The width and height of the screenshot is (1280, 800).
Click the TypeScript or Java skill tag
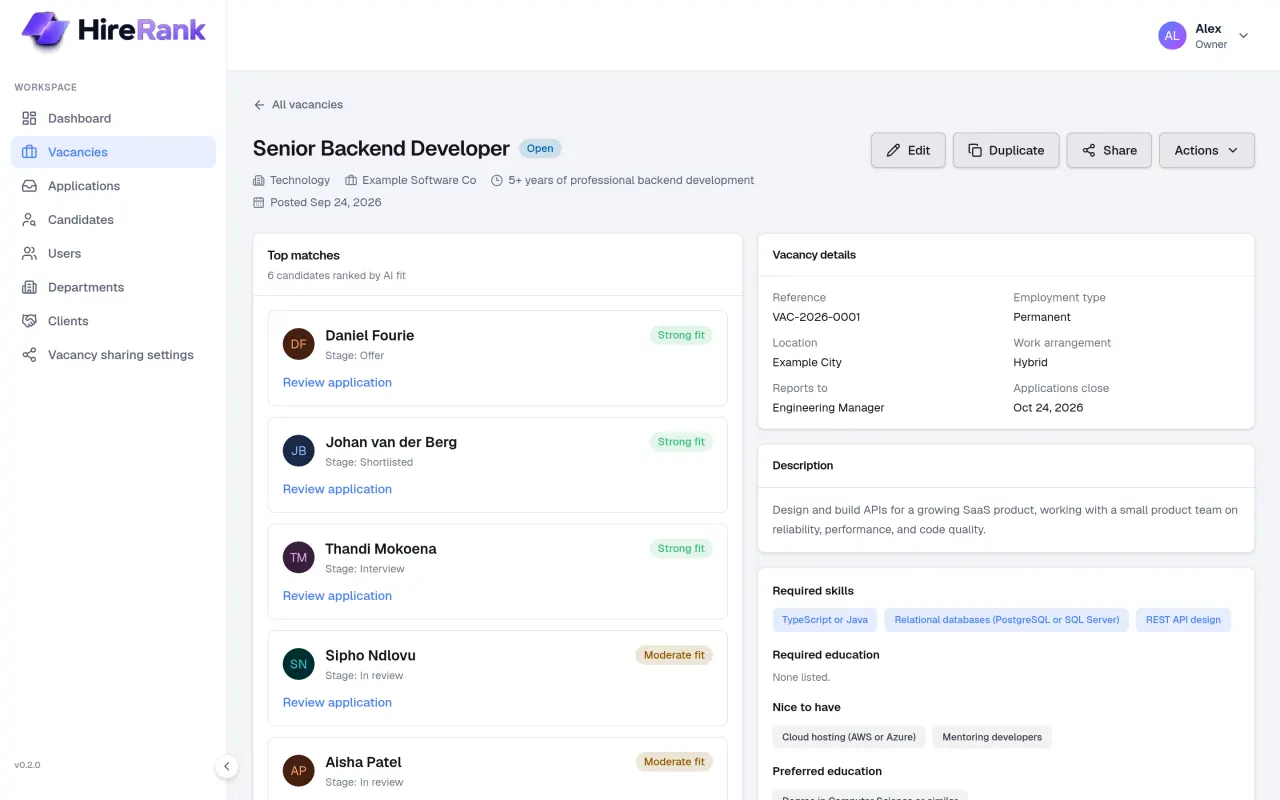tap(825, 620)
